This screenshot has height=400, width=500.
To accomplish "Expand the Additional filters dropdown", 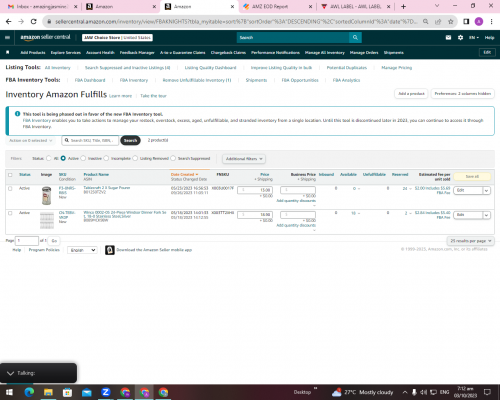I will point(244,159).
